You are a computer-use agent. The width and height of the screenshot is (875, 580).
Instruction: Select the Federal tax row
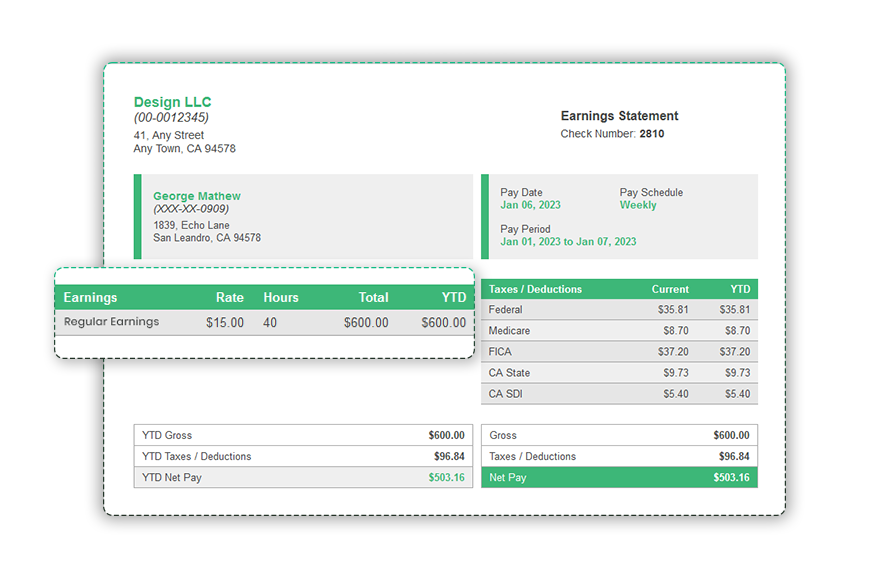point(620,310)
